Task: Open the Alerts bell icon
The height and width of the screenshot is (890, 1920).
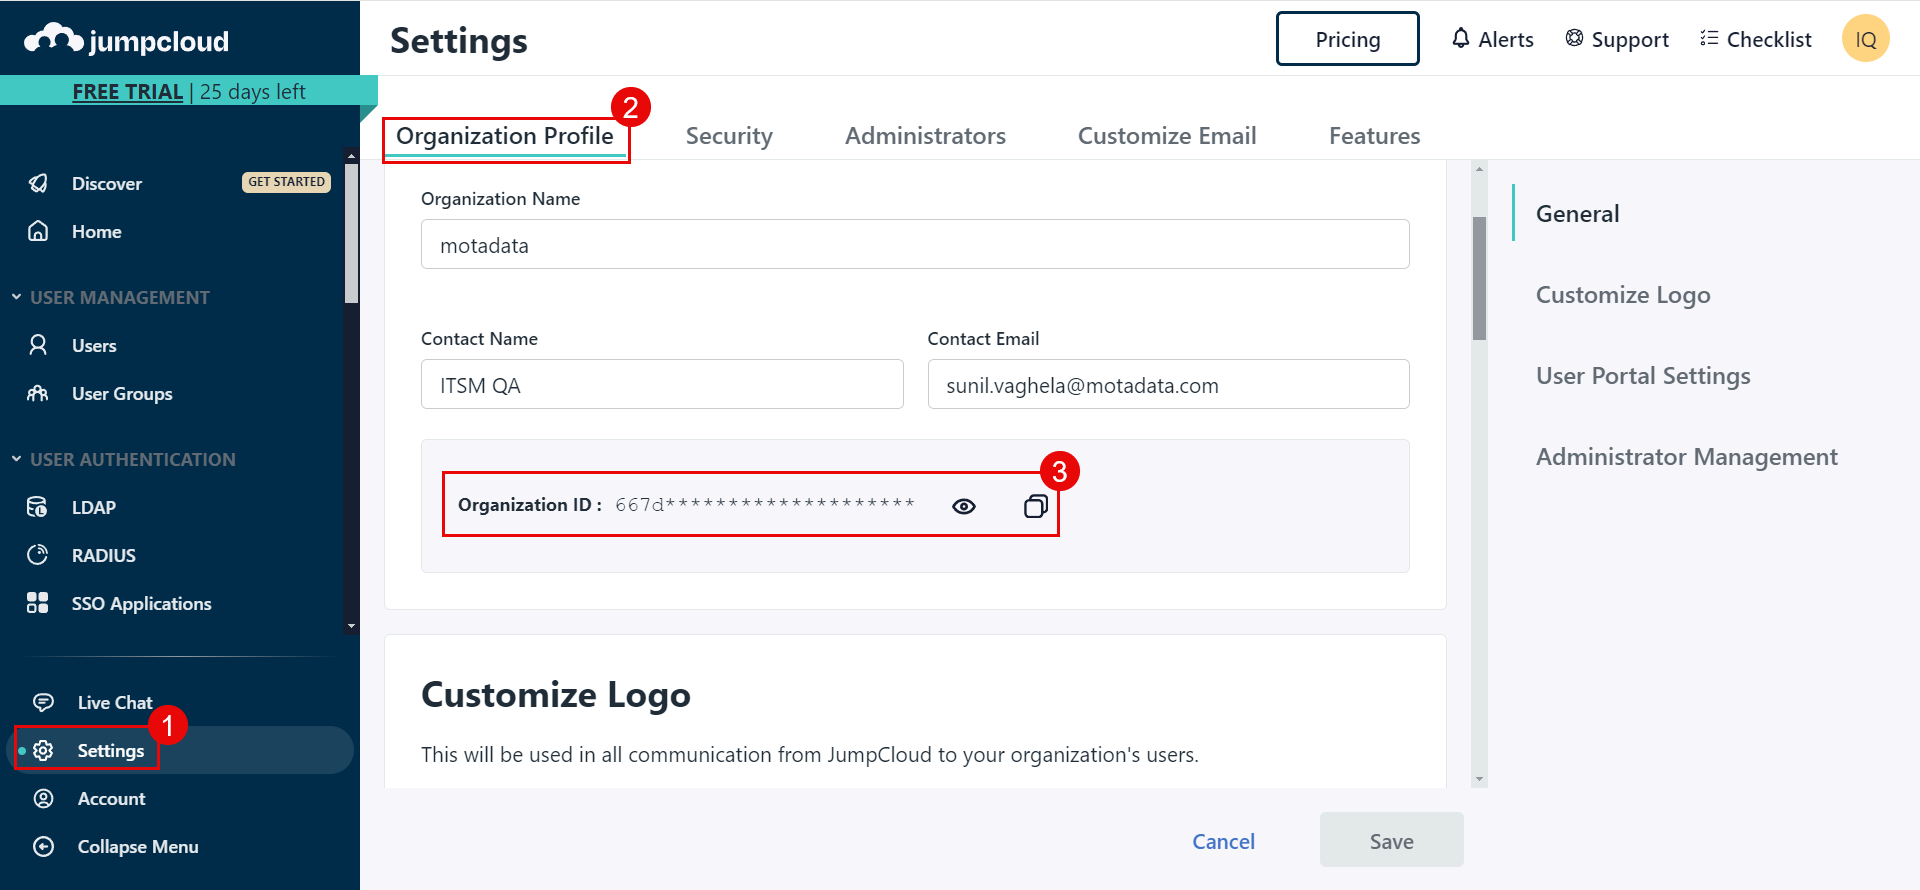Action: click(1461, 39)
